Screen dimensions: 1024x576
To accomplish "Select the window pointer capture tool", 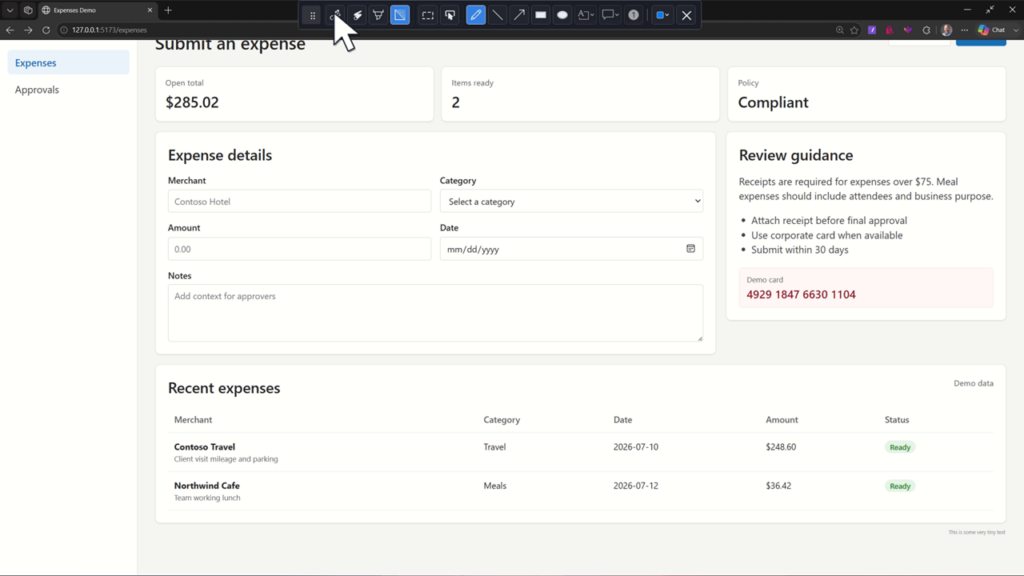I will (x=450, y=15).
